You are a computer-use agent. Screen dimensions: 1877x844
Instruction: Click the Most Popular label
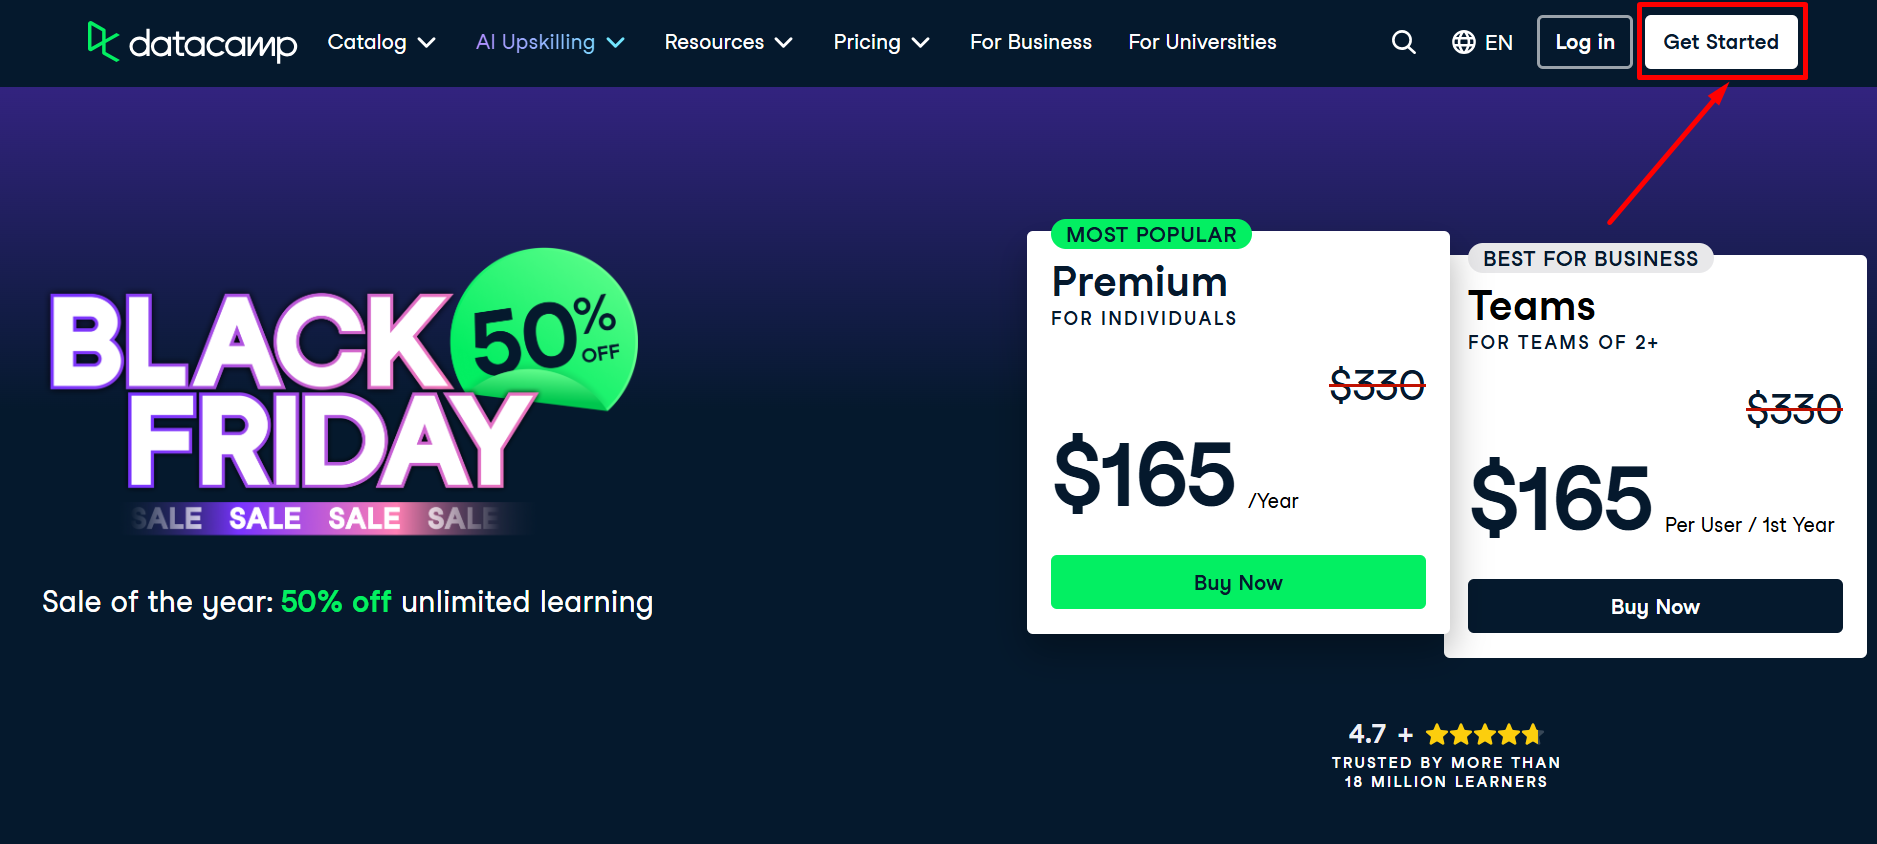[1151, 235]
